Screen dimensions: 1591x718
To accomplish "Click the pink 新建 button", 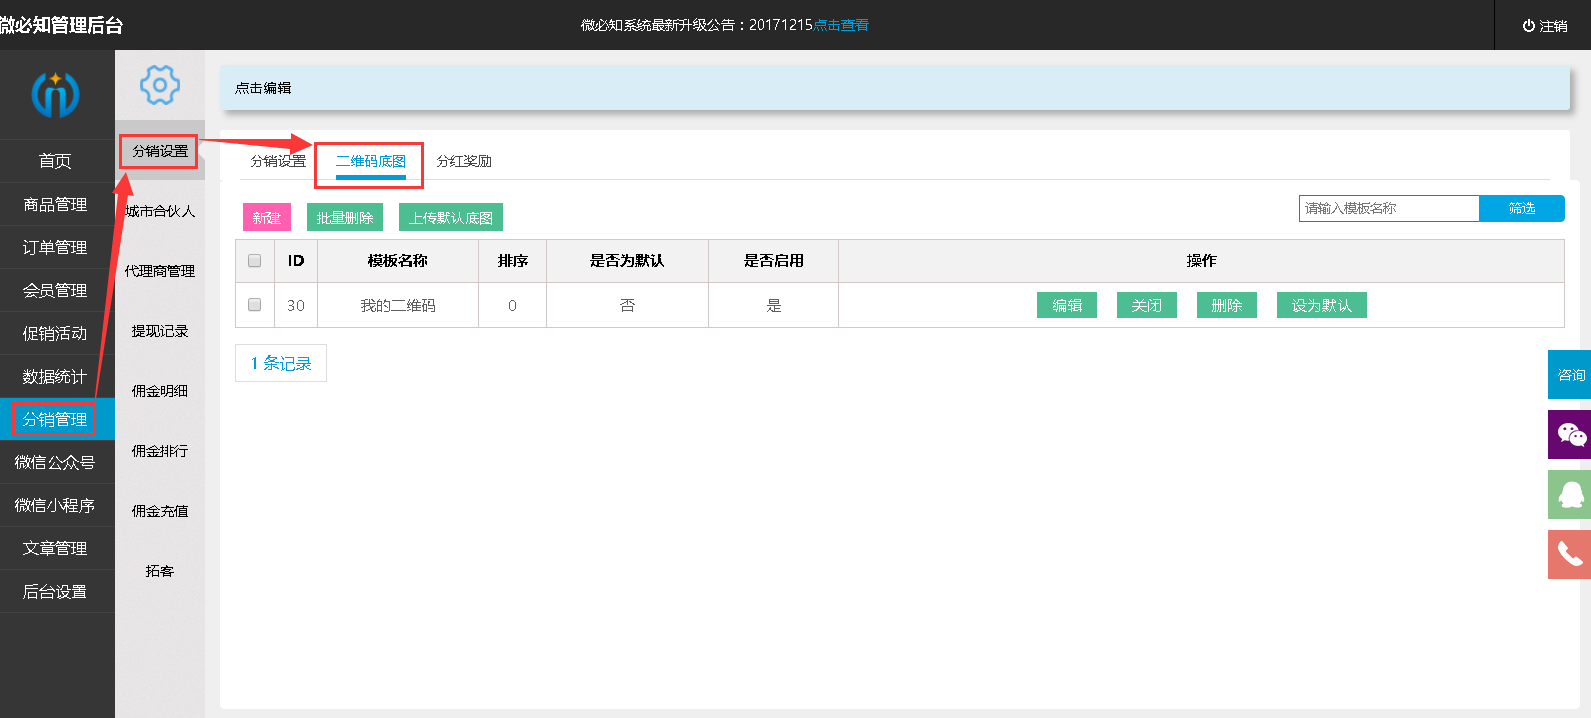I will click(x=266, y=218).
